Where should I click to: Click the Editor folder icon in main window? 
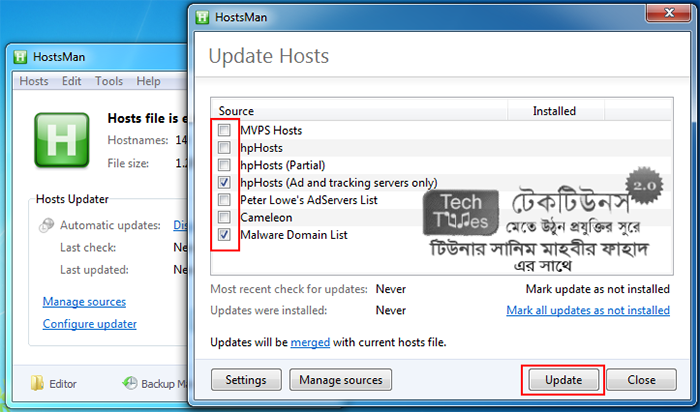coord(37,383)
